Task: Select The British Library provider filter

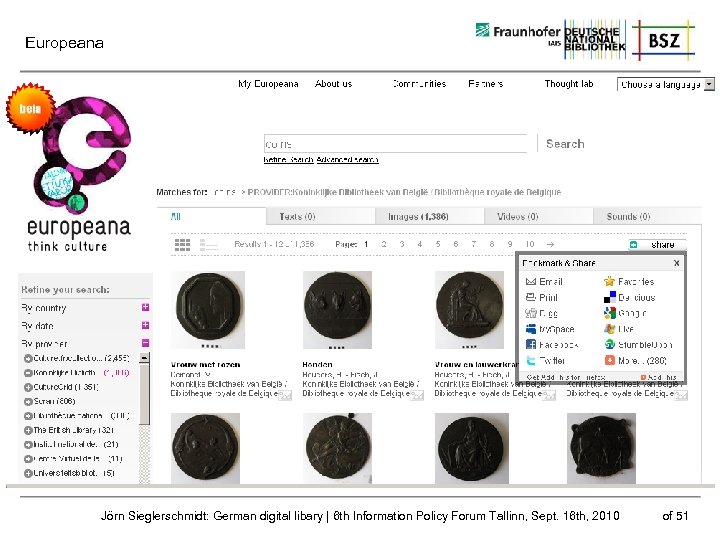Action: [x=69, y=430]
